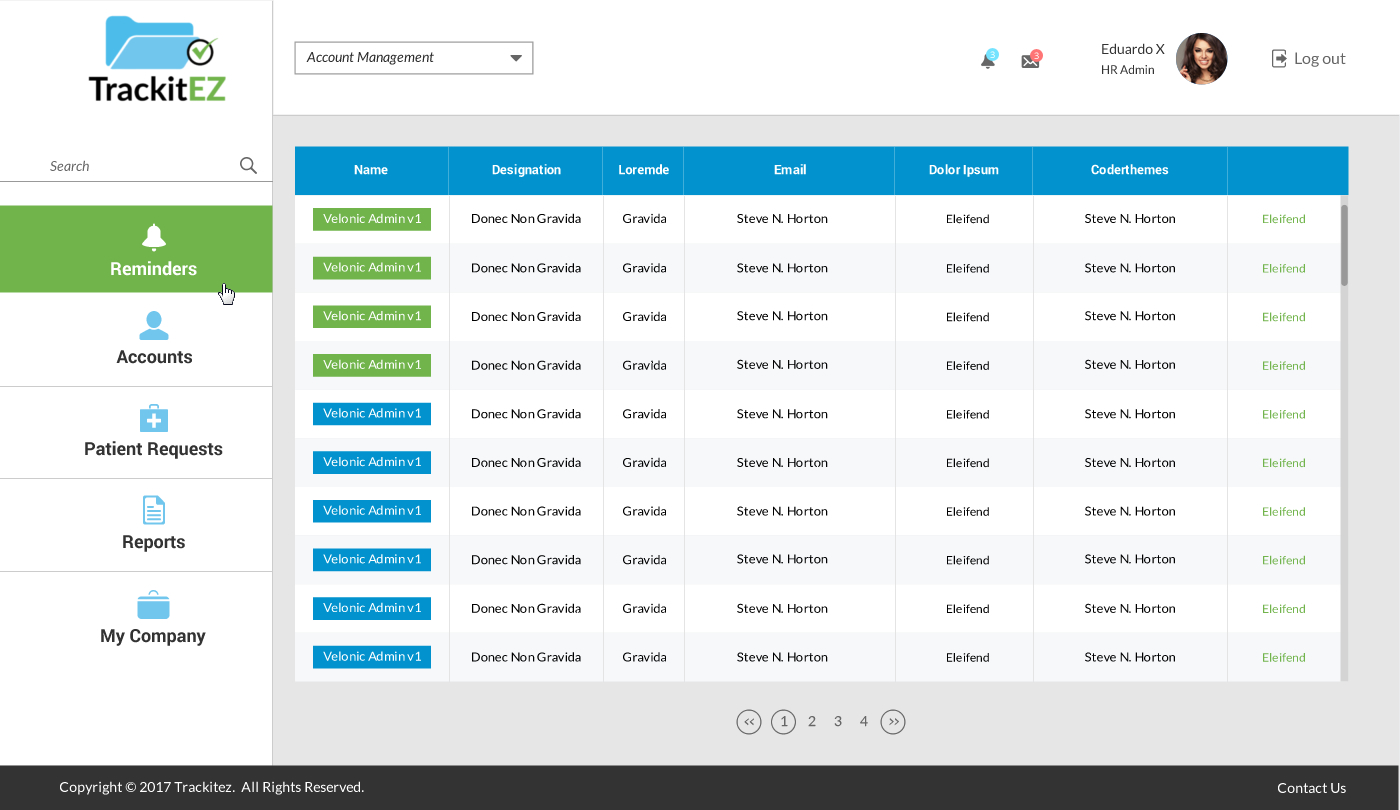Click the Patient Requests medical kit icon
Screen dimensions: 1400x810
click(153, 418)
